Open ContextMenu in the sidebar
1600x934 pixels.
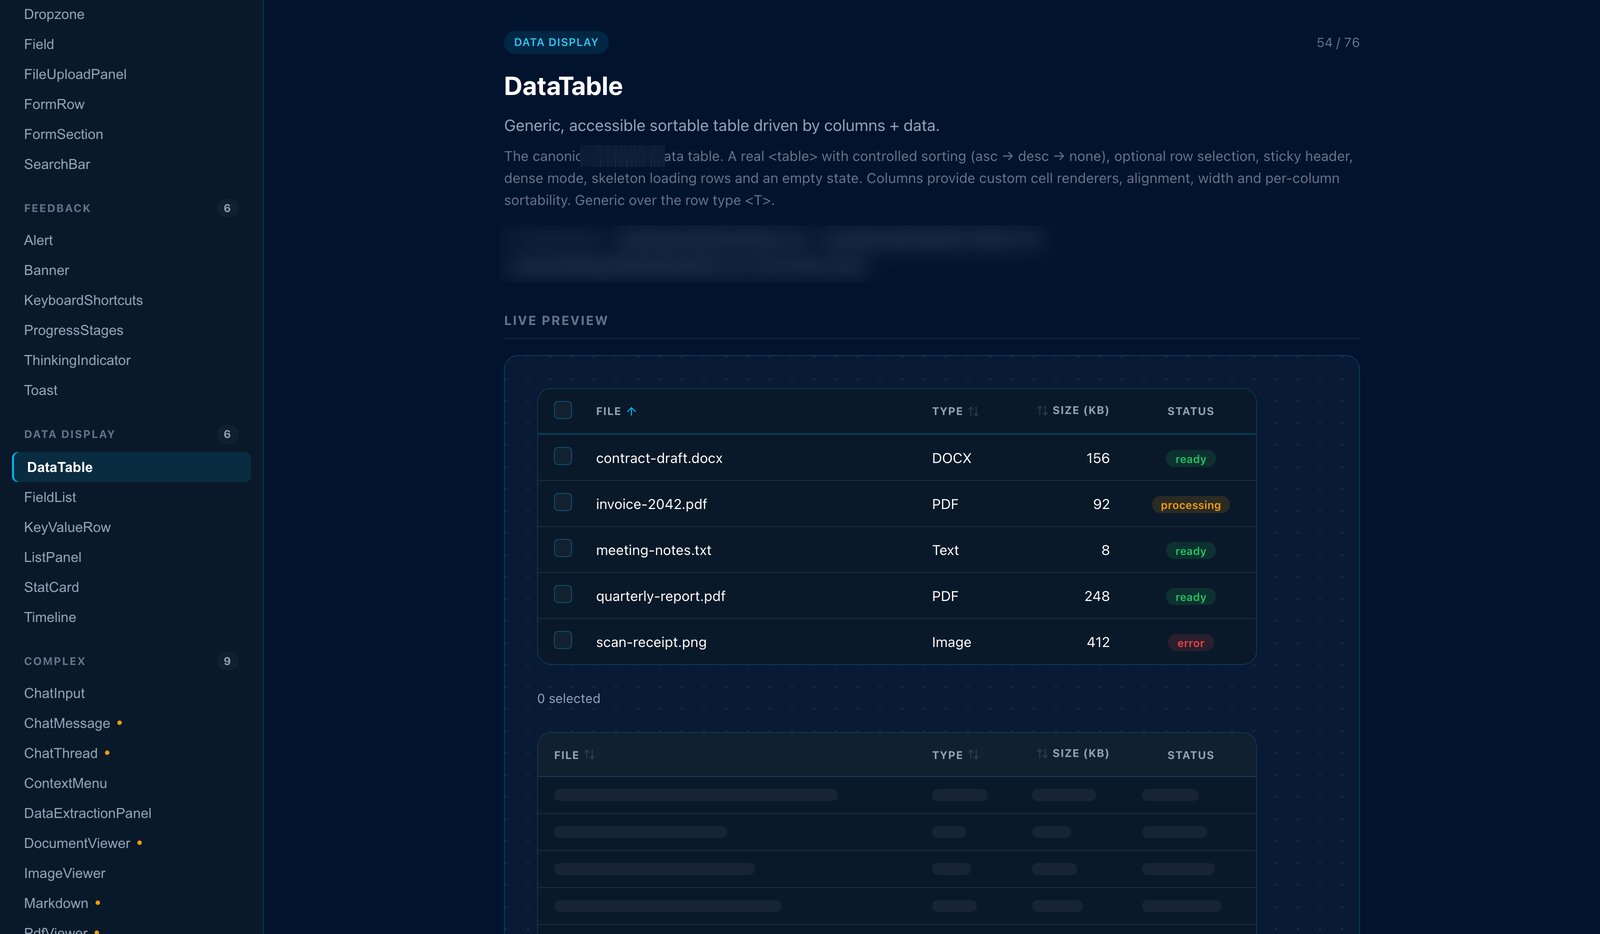coord(65,783)
